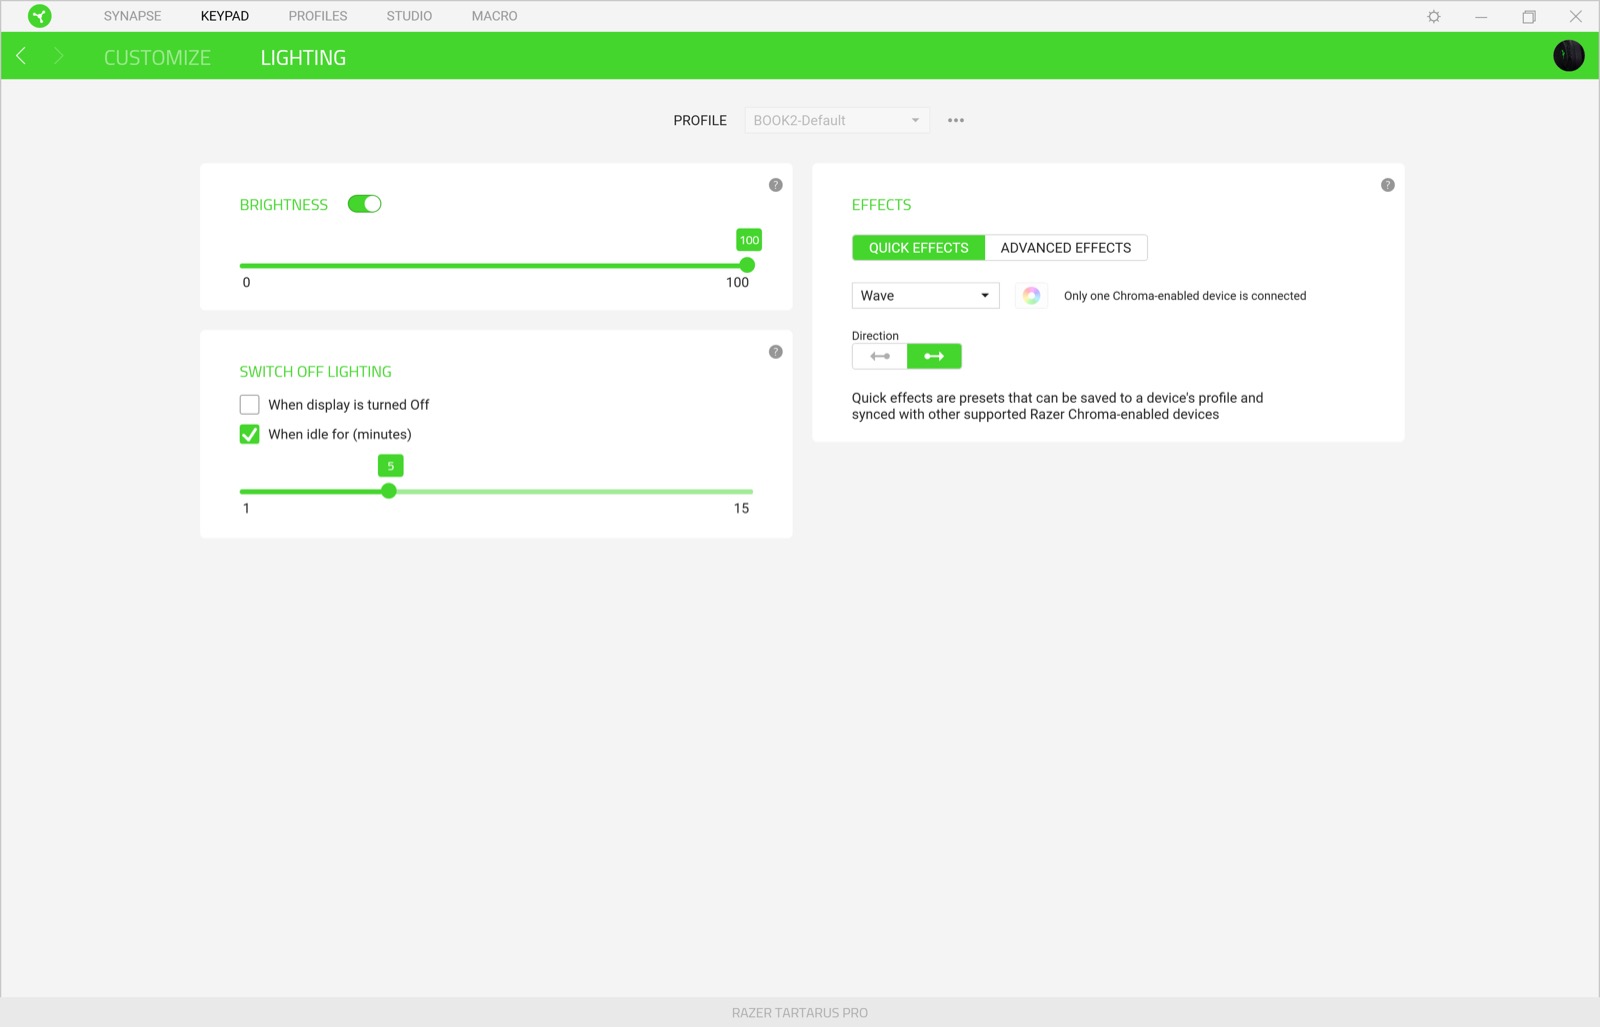Open help for the Effects panel
1600x1027 pixels.
(x=1387, y=185)
